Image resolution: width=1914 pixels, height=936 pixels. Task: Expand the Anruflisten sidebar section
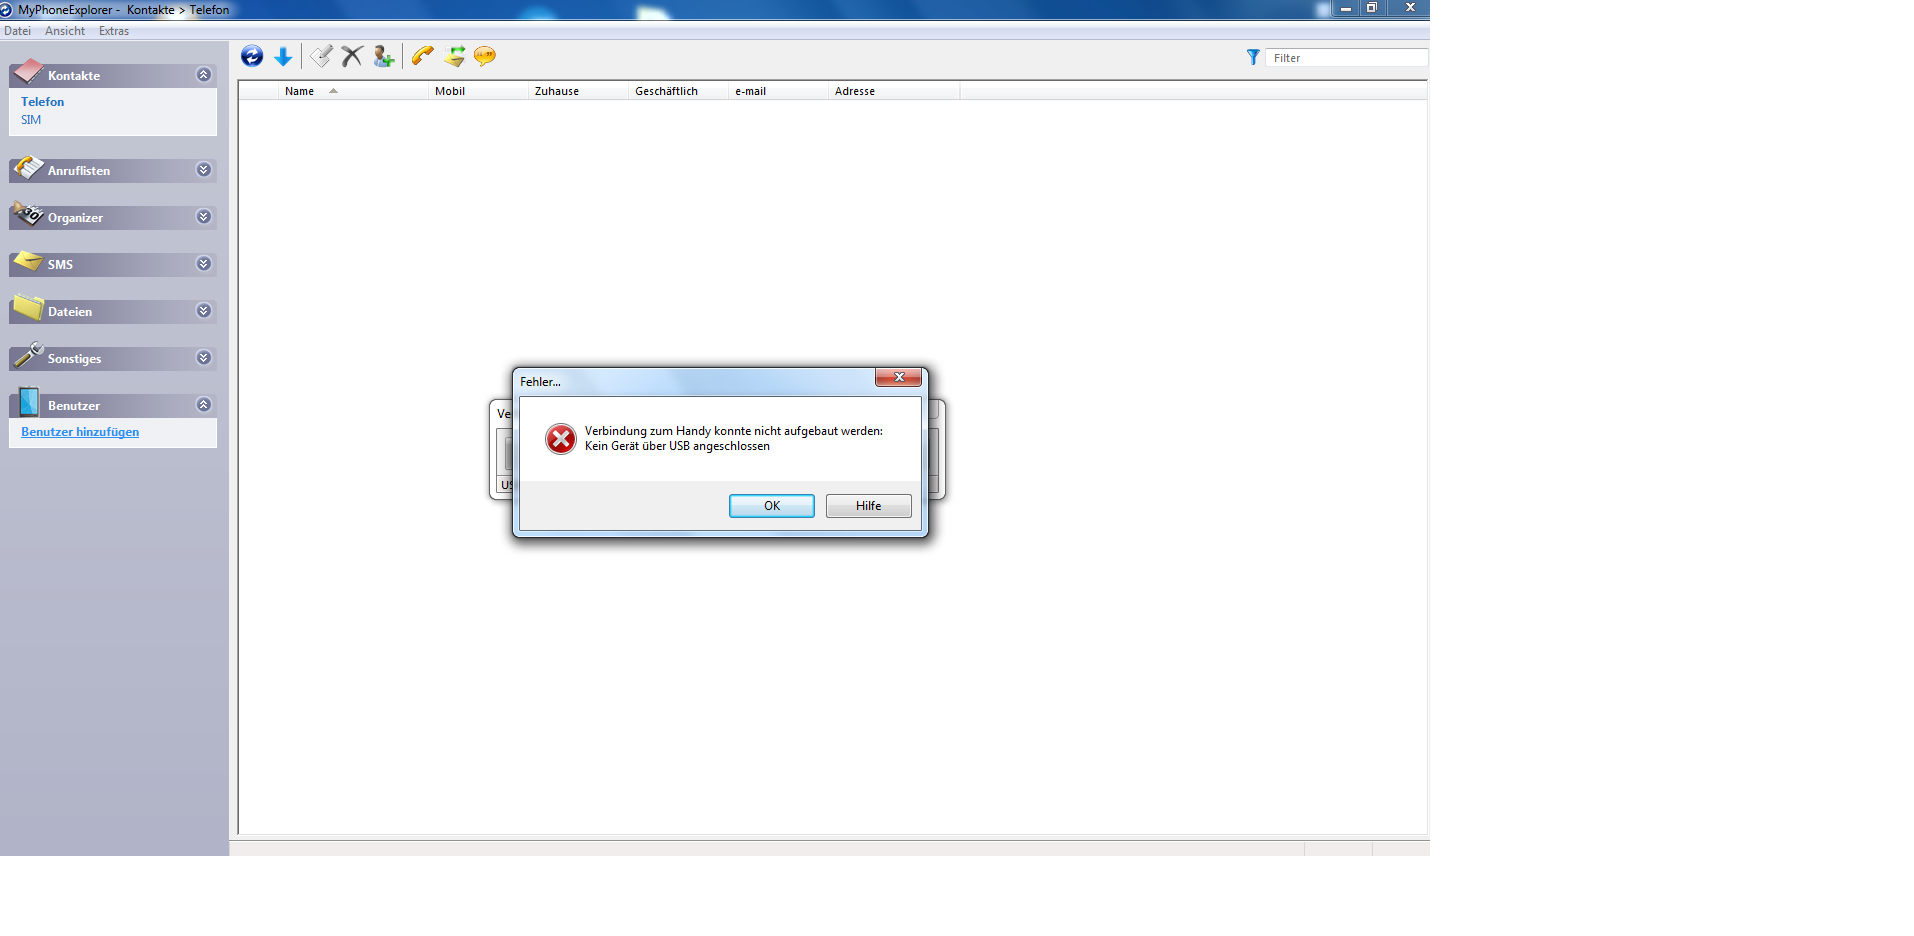coord(204,170)
